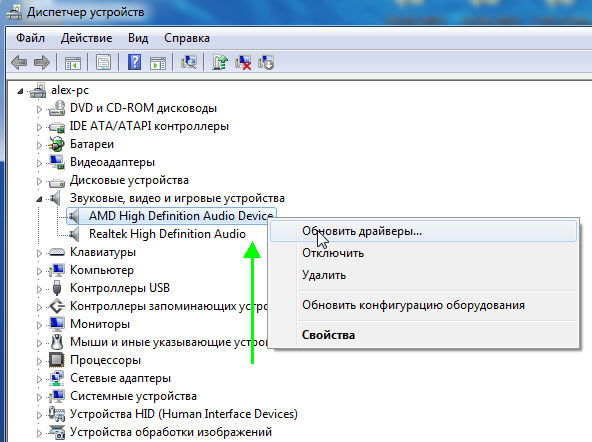Click the Back arrow toolbar icon
Image resolution: width=592 pixels, height=442 pixels.
tap(19, 62)
